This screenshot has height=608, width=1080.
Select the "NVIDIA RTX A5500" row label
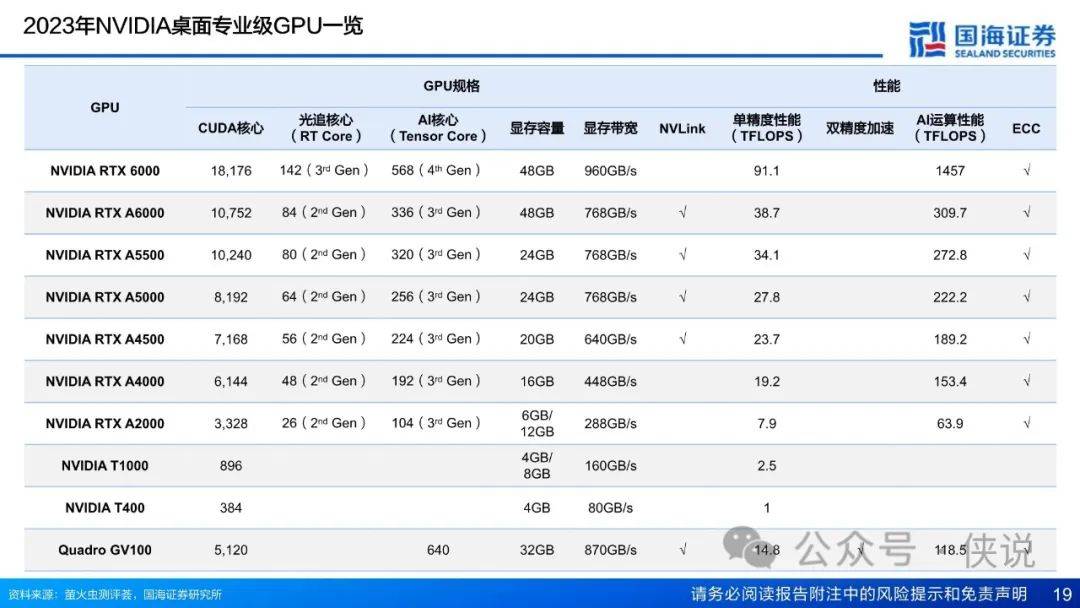105,255
